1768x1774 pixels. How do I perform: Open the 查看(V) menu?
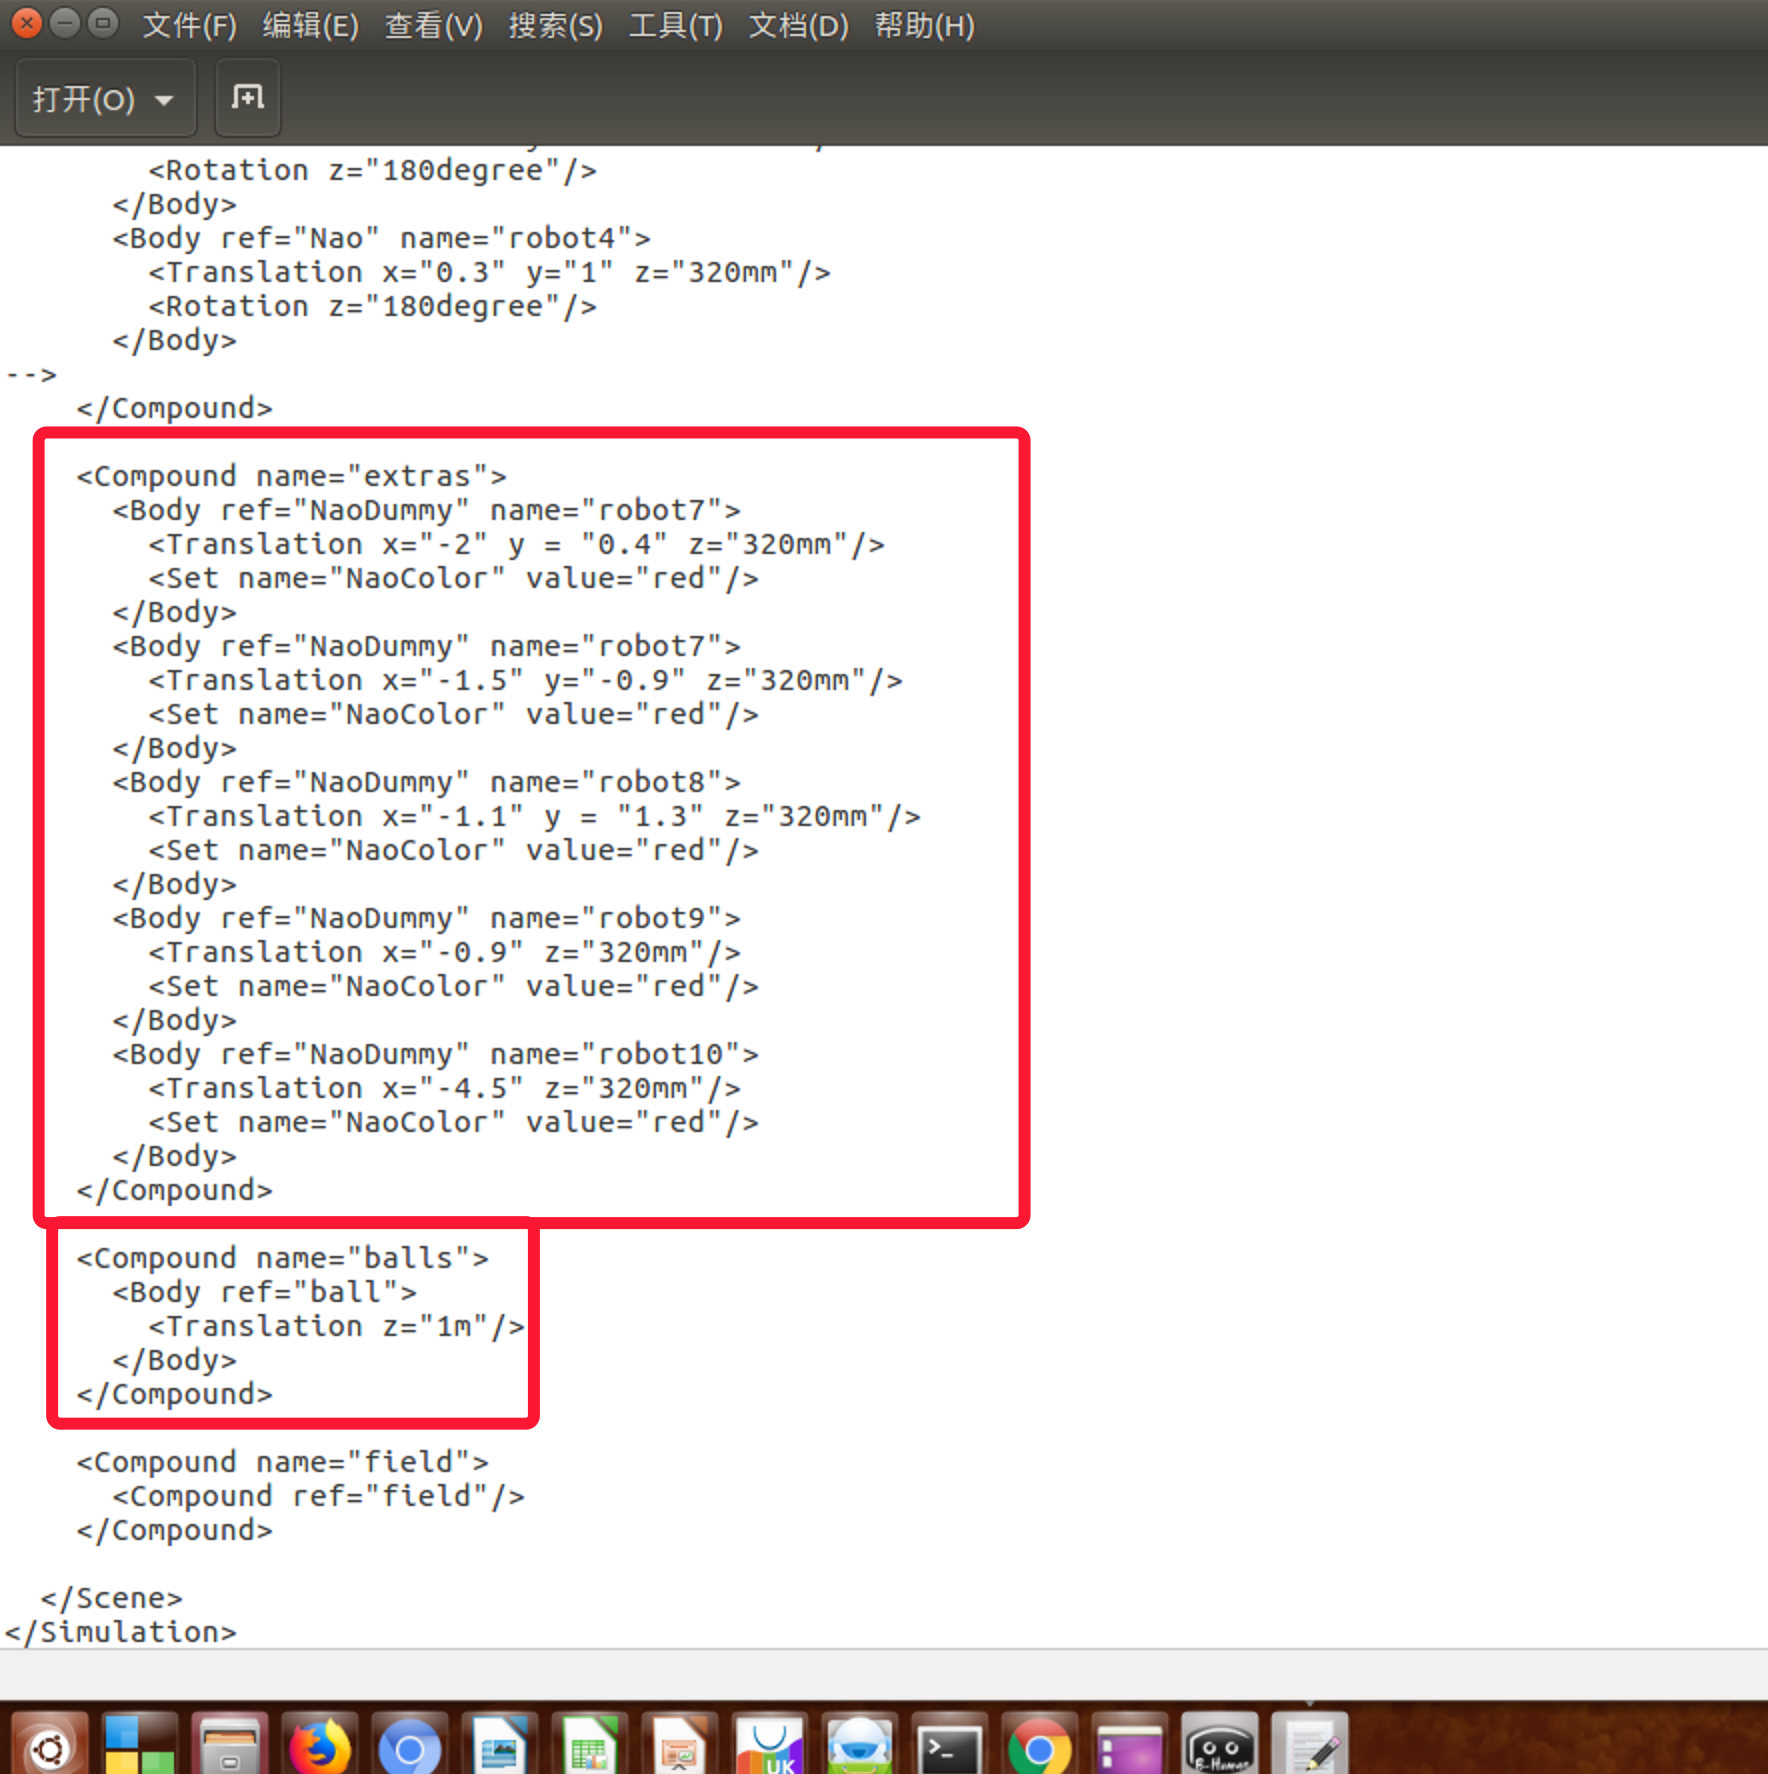click(x=434, y=25)
